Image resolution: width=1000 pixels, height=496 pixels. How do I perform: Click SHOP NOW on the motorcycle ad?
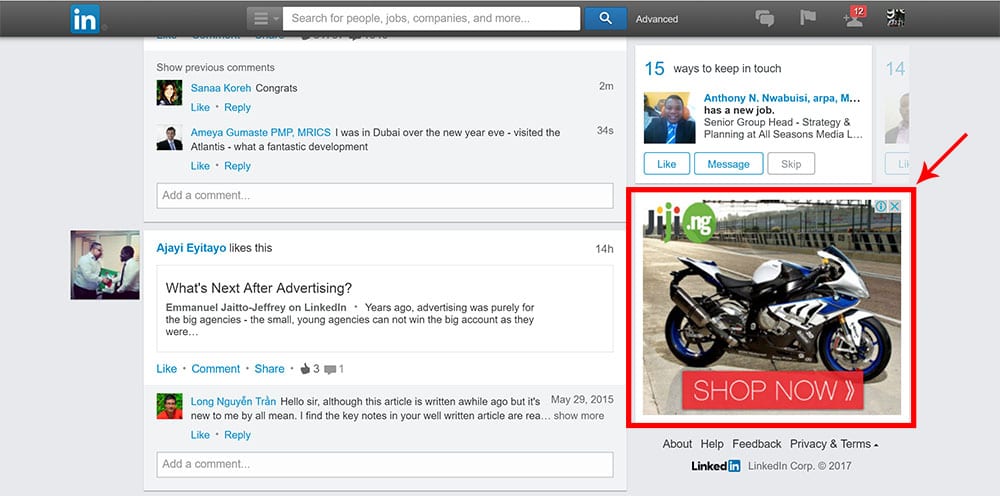[772, 390]
